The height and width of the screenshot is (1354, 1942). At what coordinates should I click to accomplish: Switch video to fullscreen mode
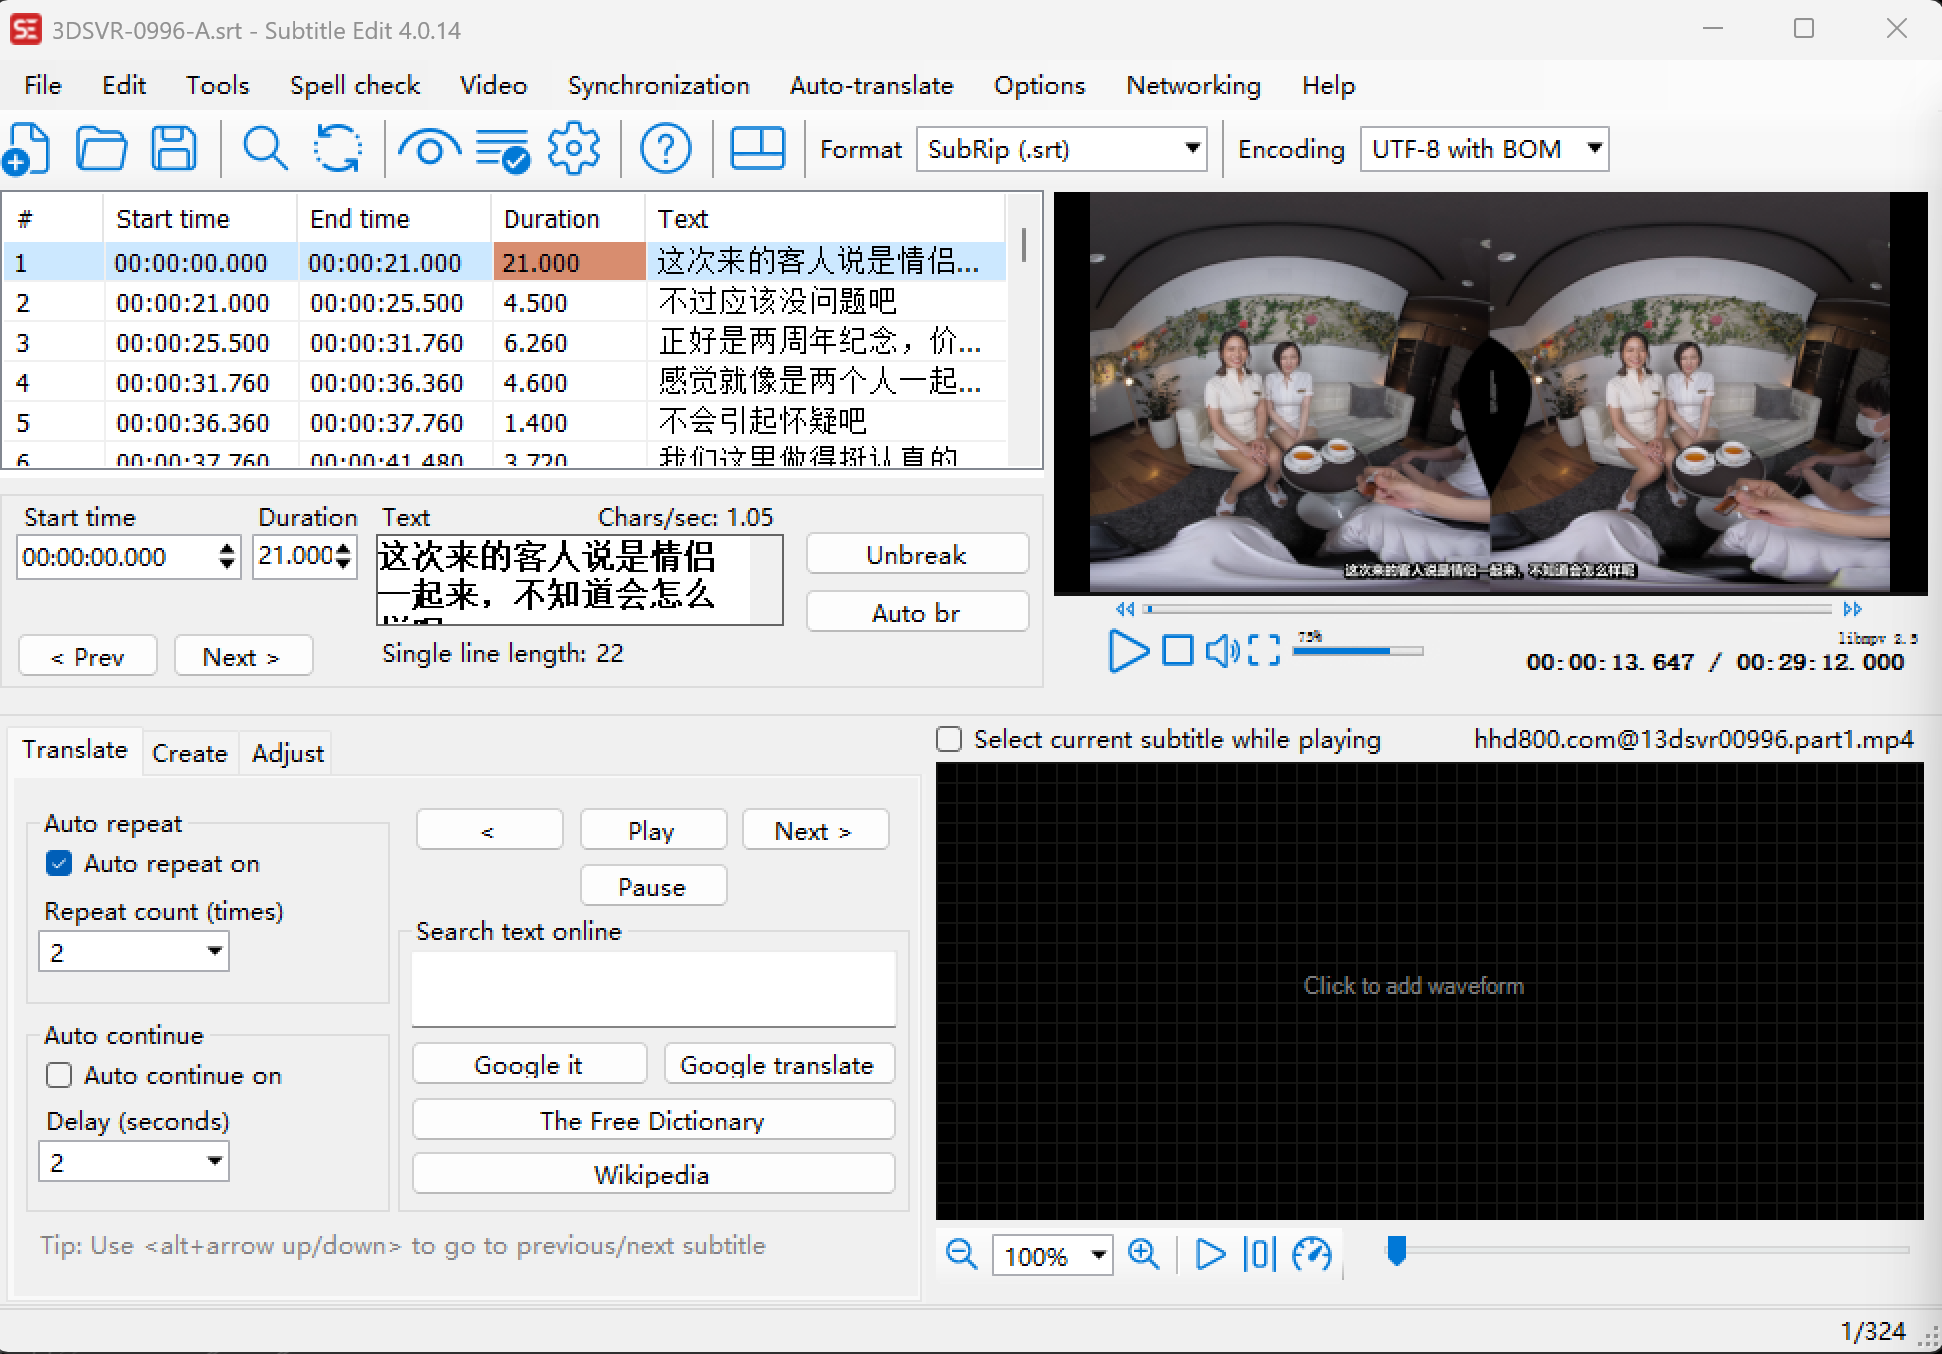1264,651
